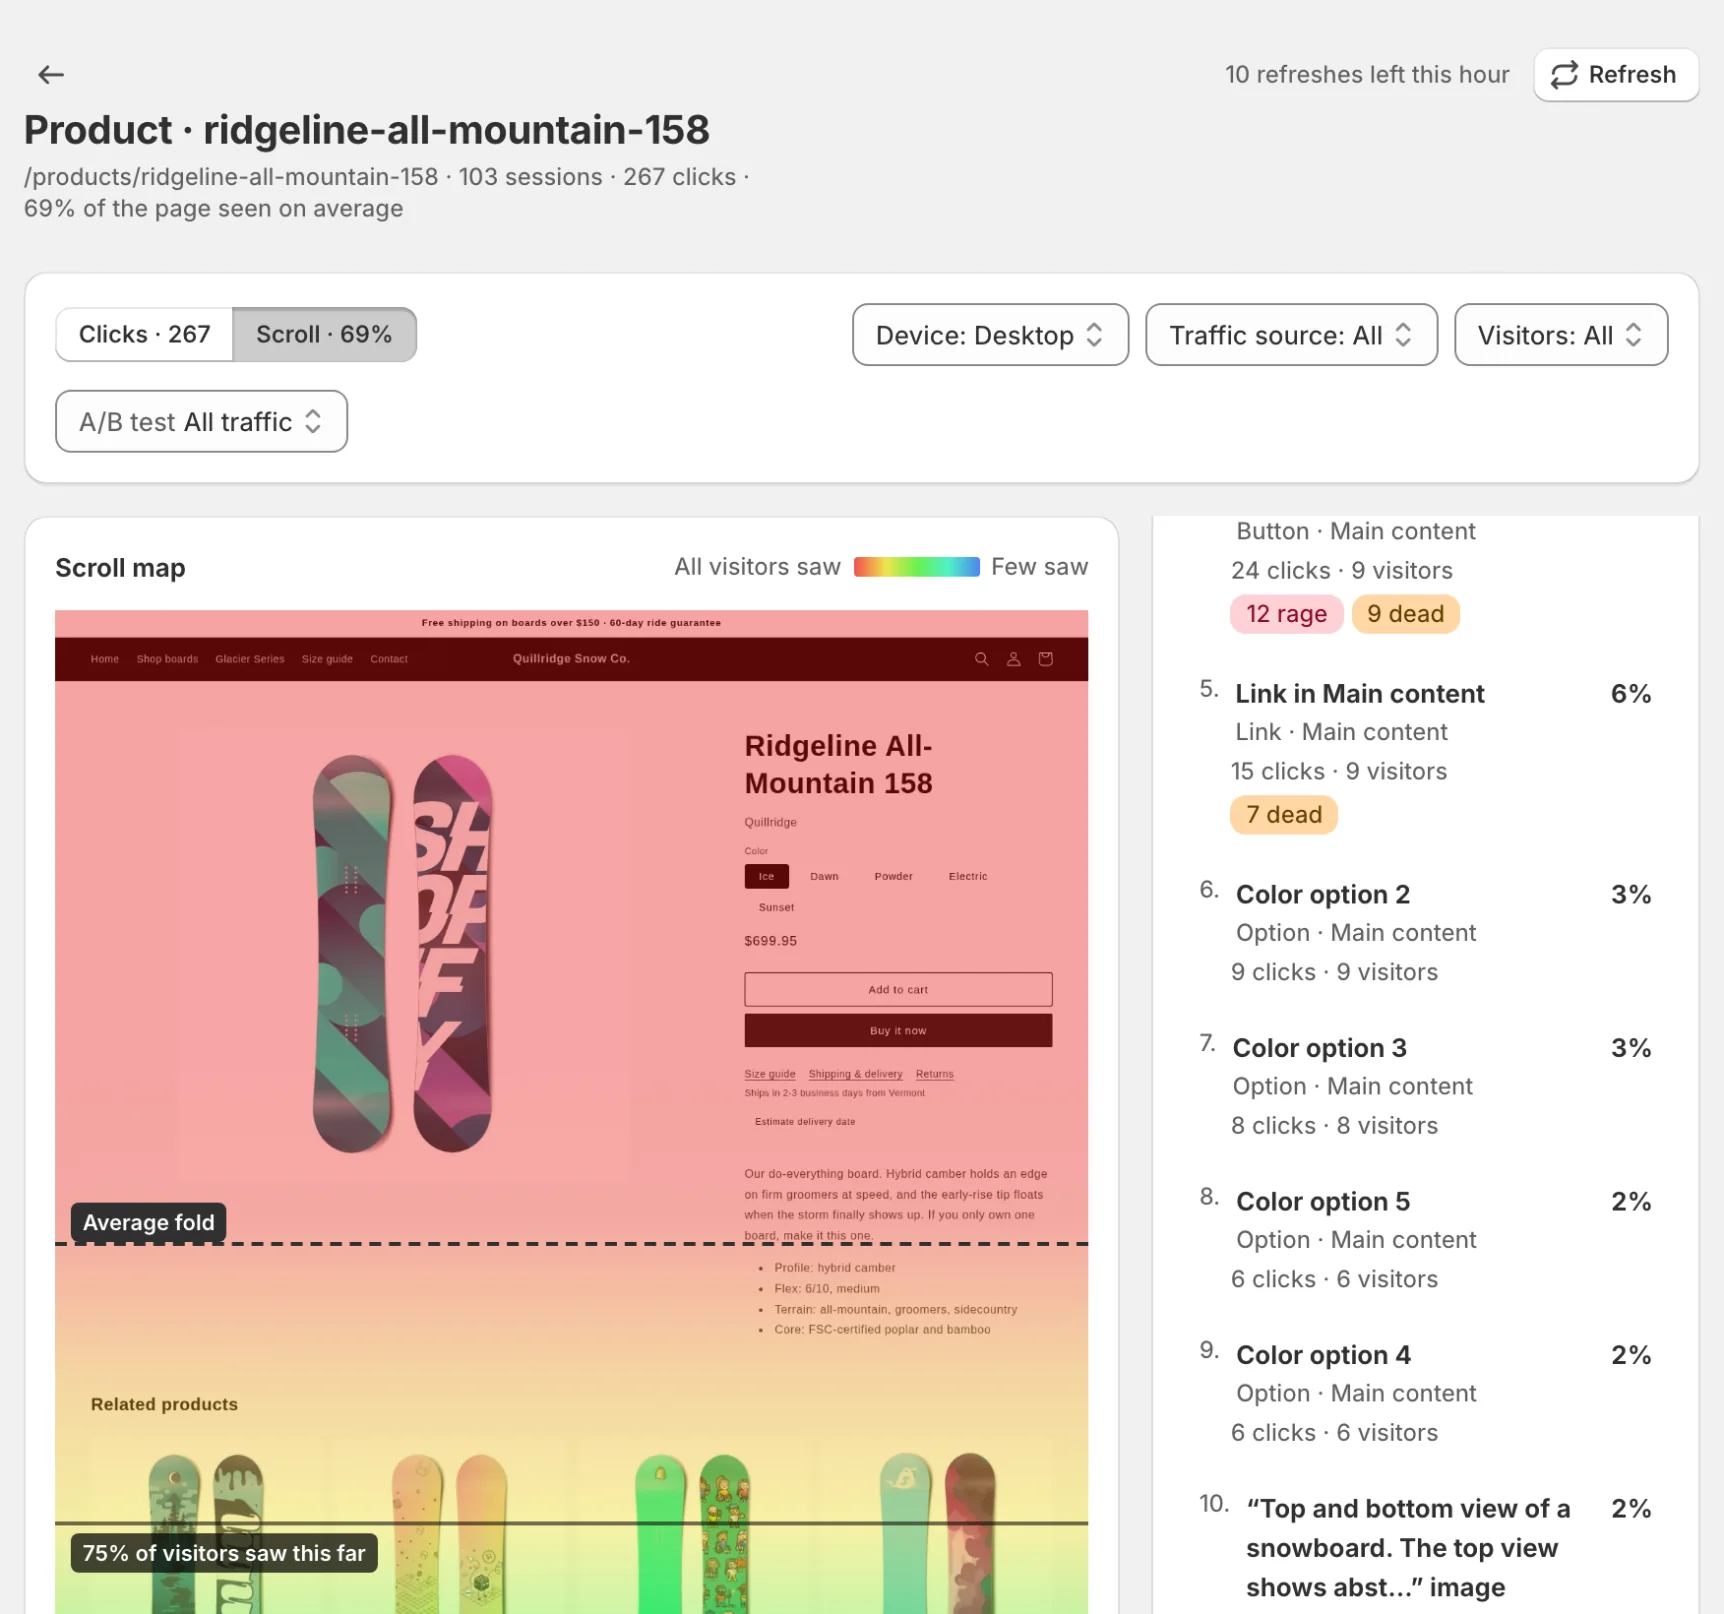Pick the Electric color option
Image resolution: width=1724 pixels, height=1614 pixels.
point(967,876)
